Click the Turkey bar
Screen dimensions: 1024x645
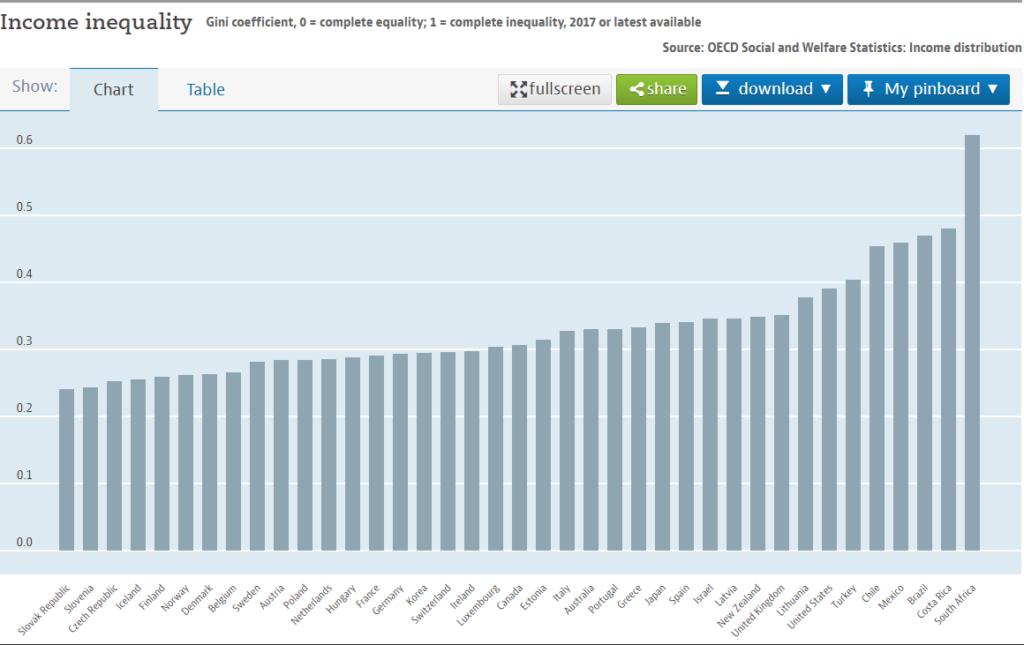click(x=853, y=415)
